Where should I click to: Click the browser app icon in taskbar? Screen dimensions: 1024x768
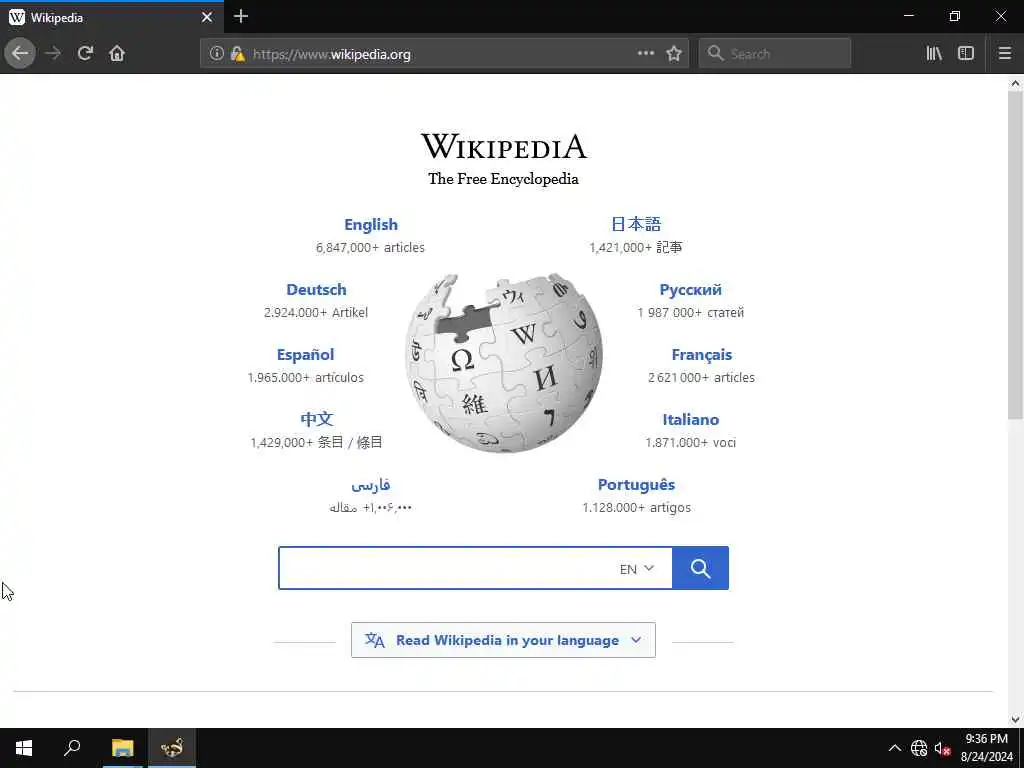point(172,748)
